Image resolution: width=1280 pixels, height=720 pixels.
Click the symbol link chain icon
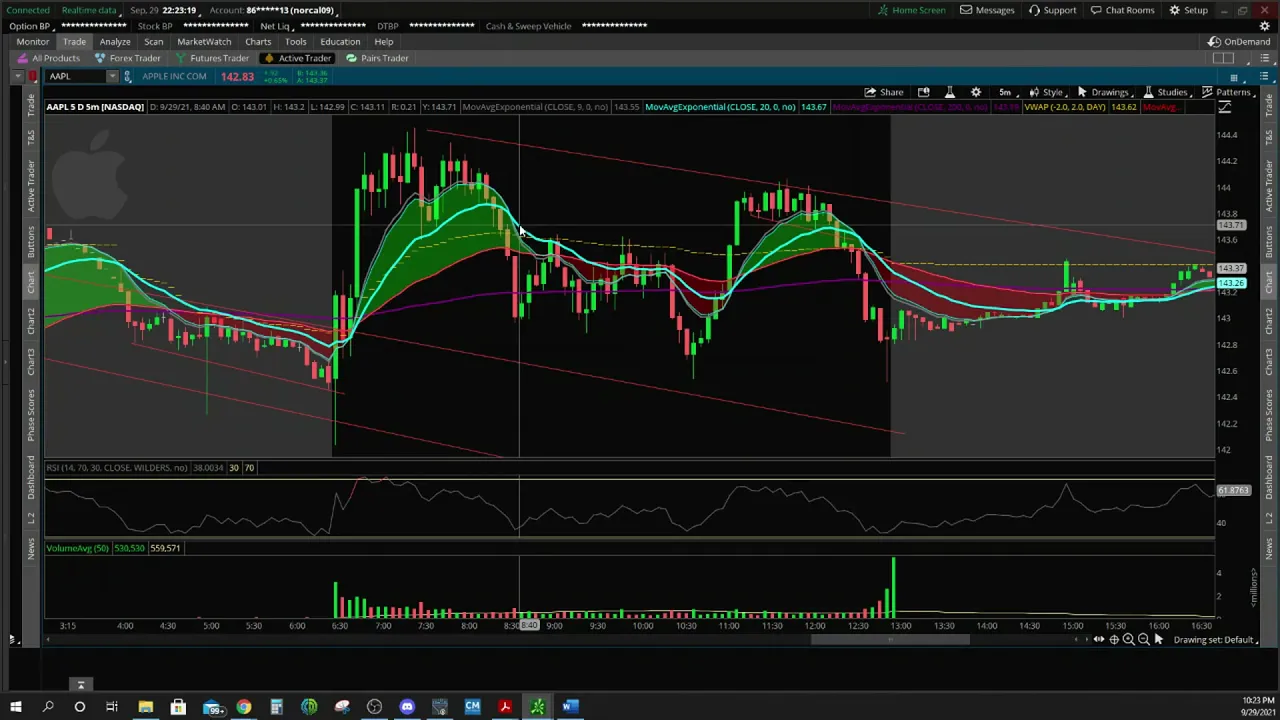point(127,77)
